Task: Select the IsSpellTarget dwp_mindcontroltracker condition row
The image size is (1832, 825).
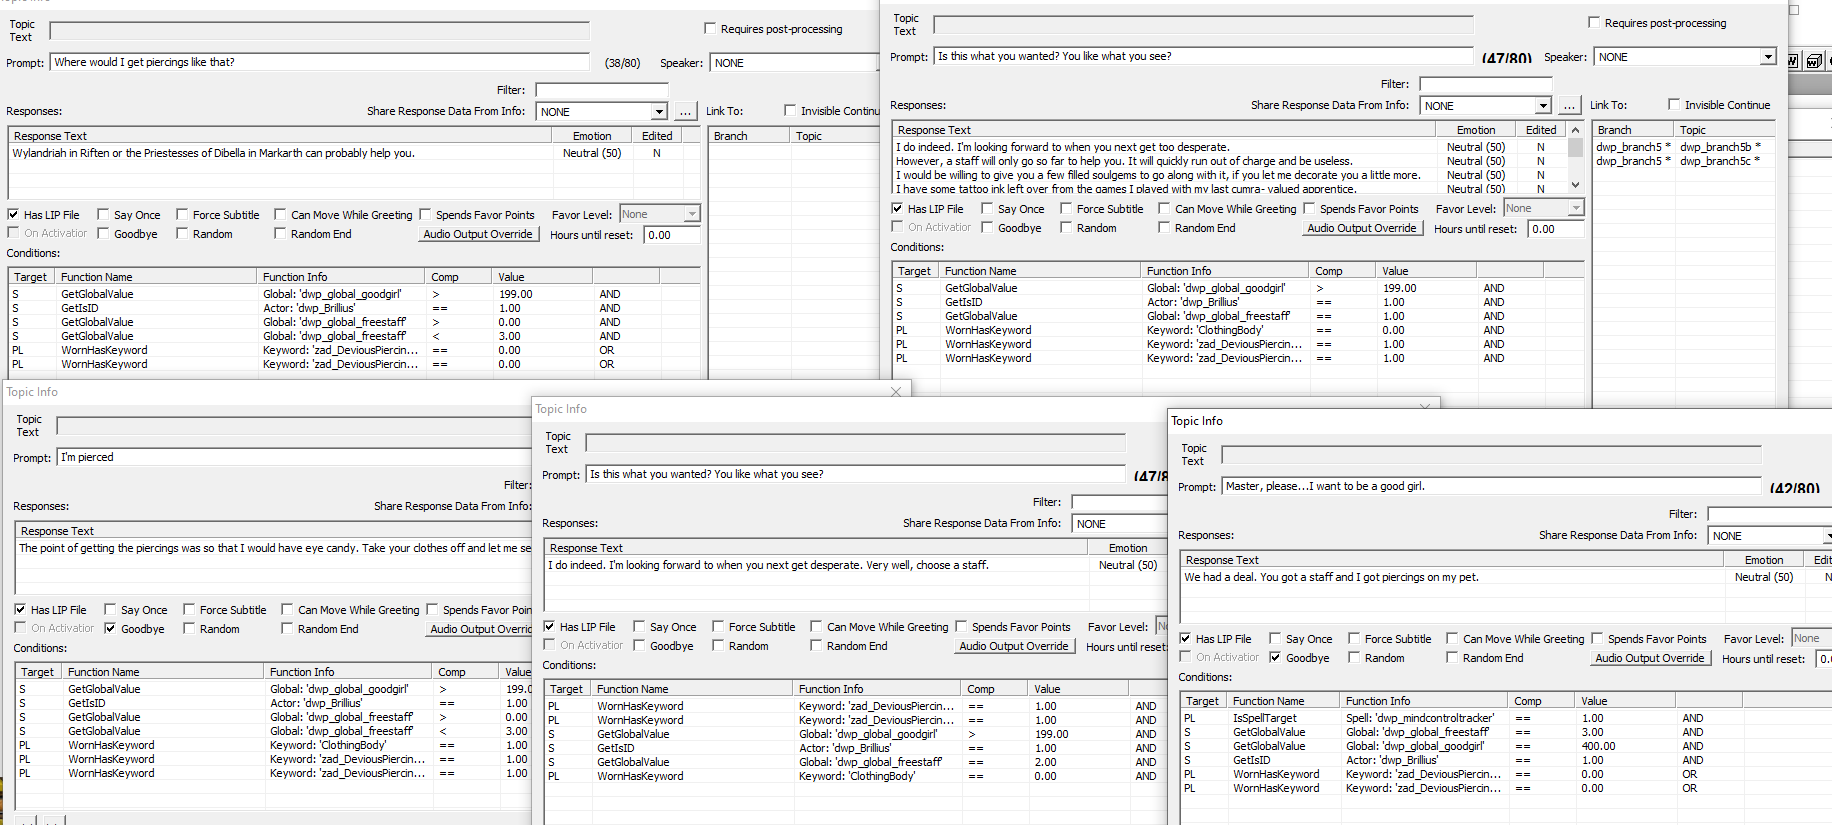Action: click(x=1505, y=718)
